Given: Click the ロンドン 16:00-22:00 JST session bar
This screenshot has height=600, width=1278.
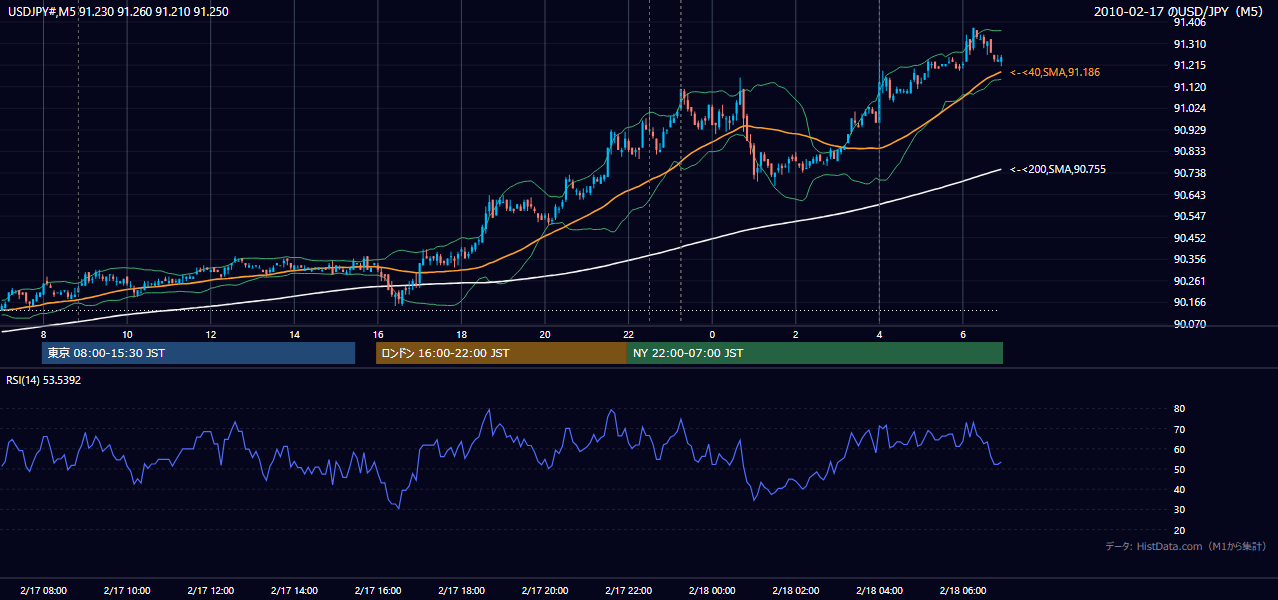Looking at the screenshot, I should pyautogui.click(x=501, y=353).
